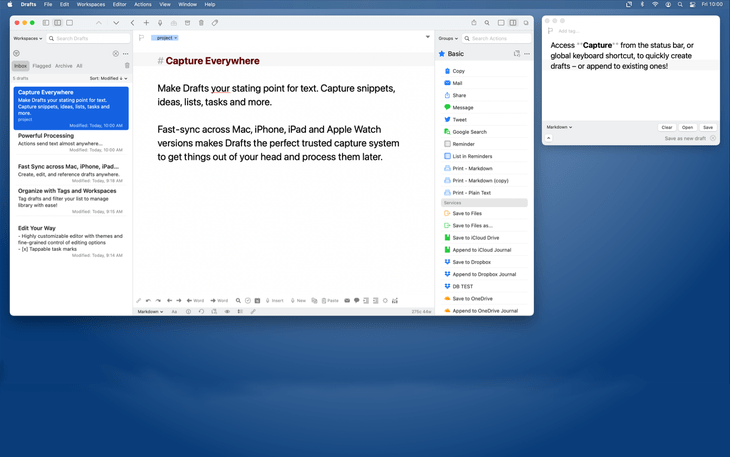Start dictation with the toolbar microphone icon
The height and width of the screenshot is (457, 730).
pyautogui.click(x=160, y=23)
